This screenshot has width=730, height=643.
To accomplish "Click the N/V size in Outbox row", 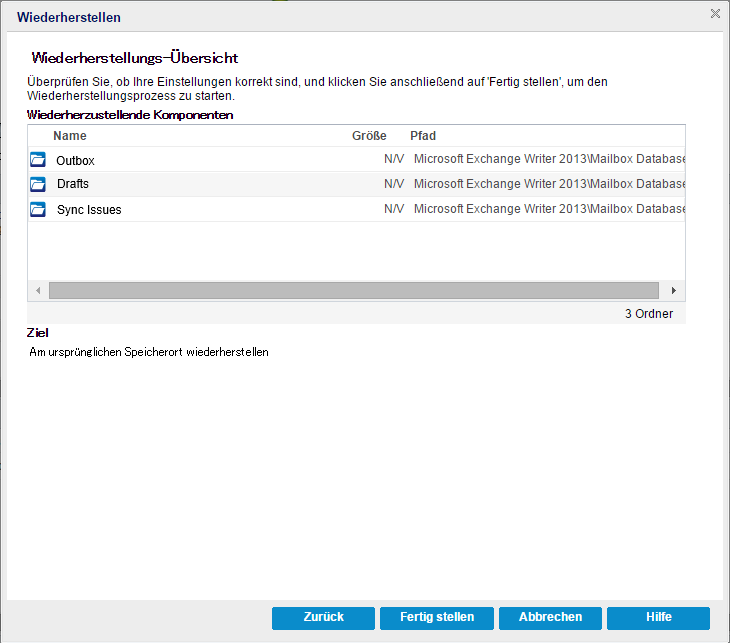I will [394, 159].
